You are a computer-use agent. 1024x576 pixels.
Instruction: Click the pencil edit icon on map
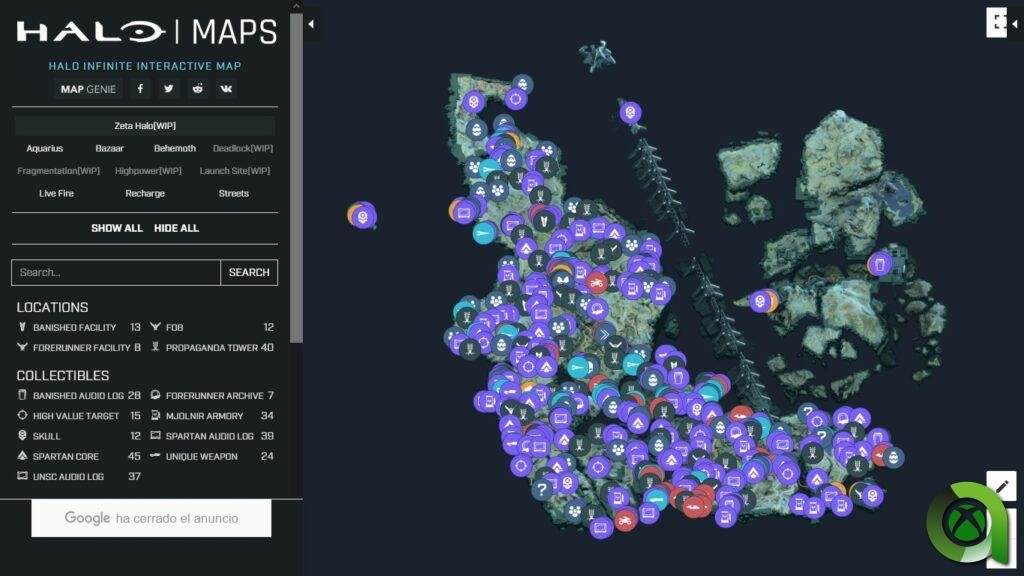coord(1001,486)
